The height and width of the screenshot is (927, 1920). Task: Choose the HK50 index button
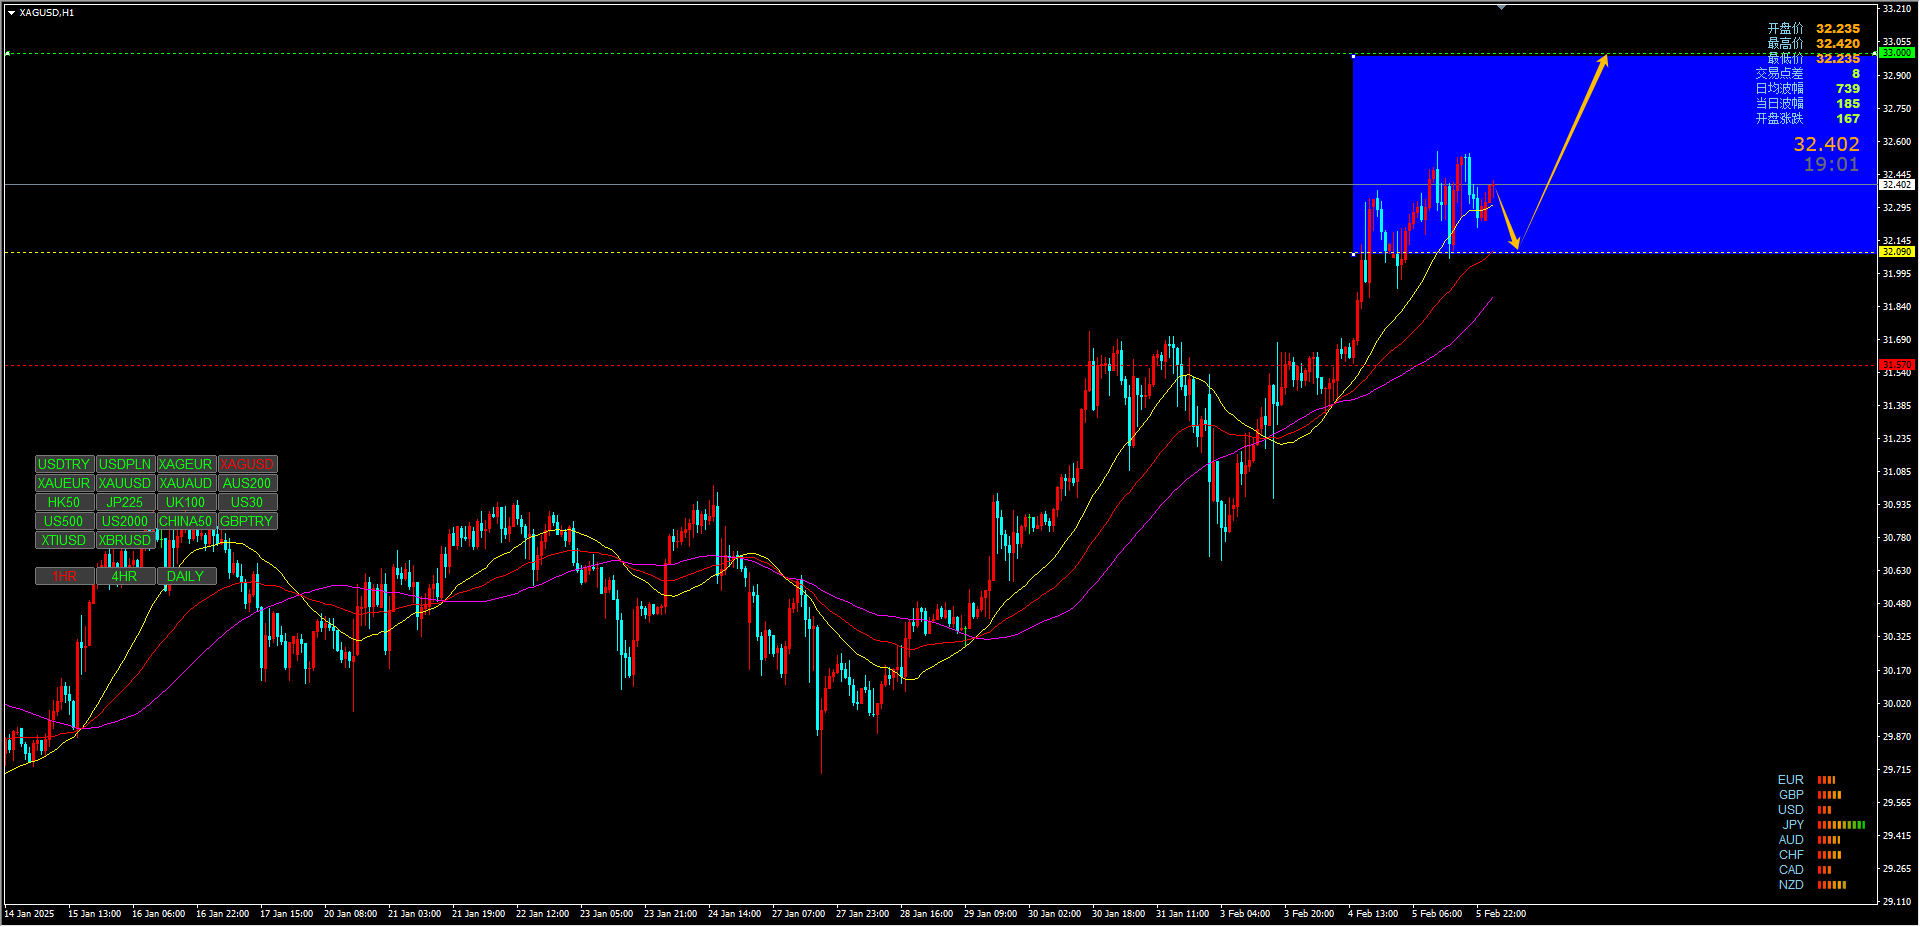(64, 502)
